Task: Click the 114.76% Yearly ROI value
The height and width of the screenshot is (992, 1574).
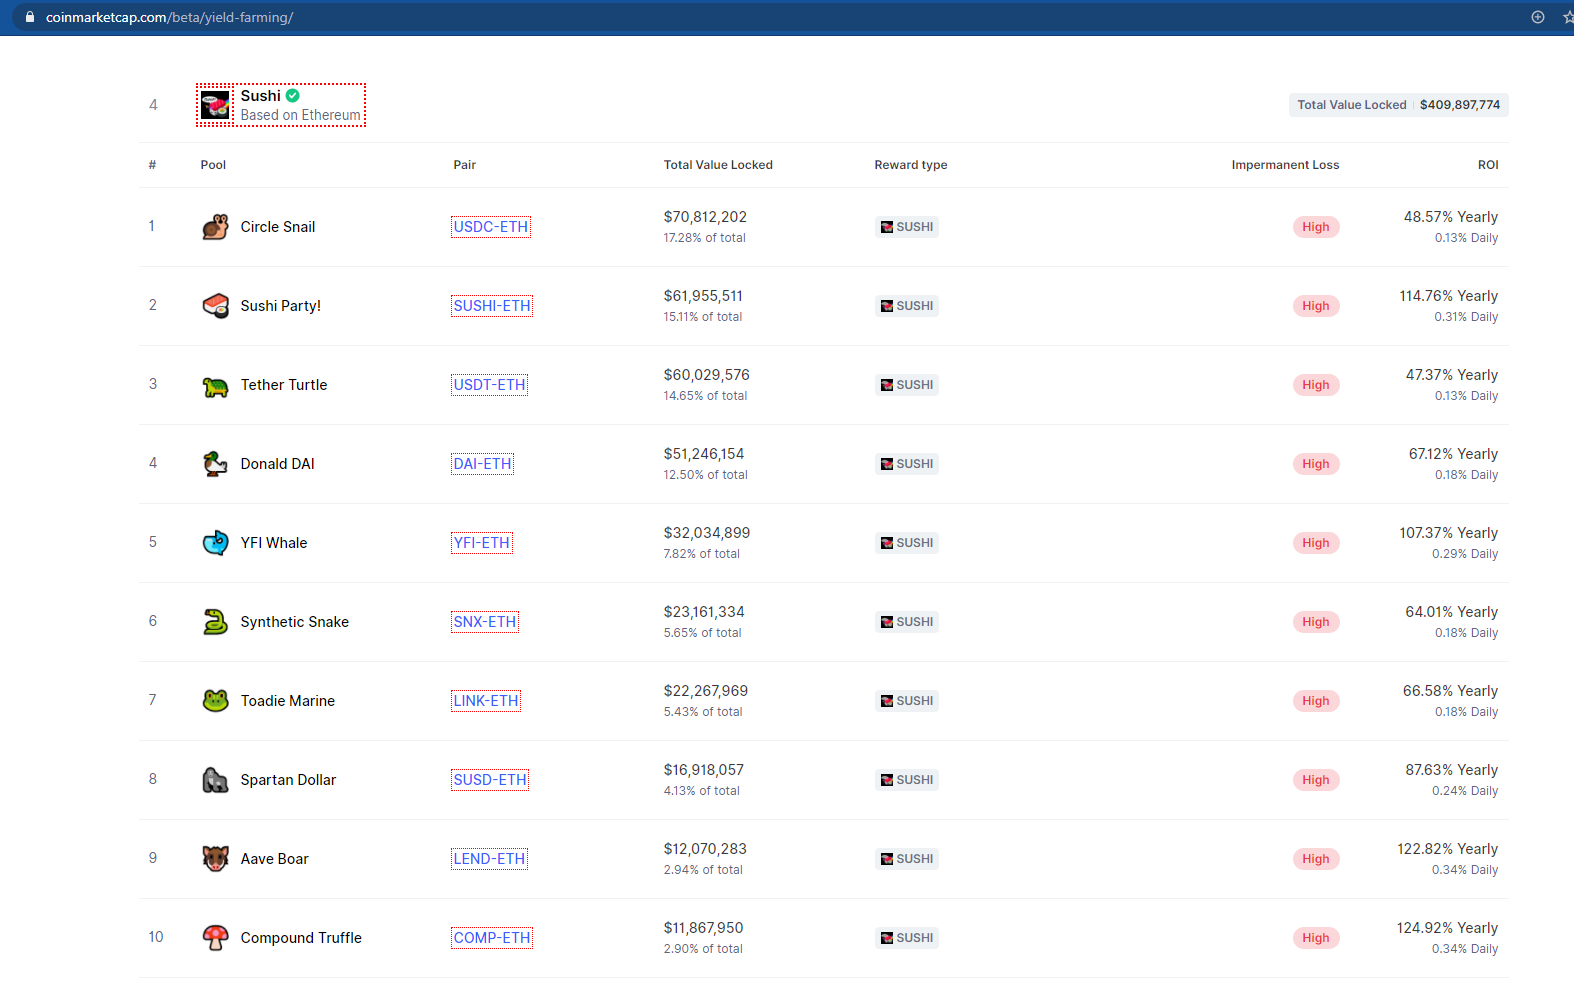Action: [x=1449, y=296]
